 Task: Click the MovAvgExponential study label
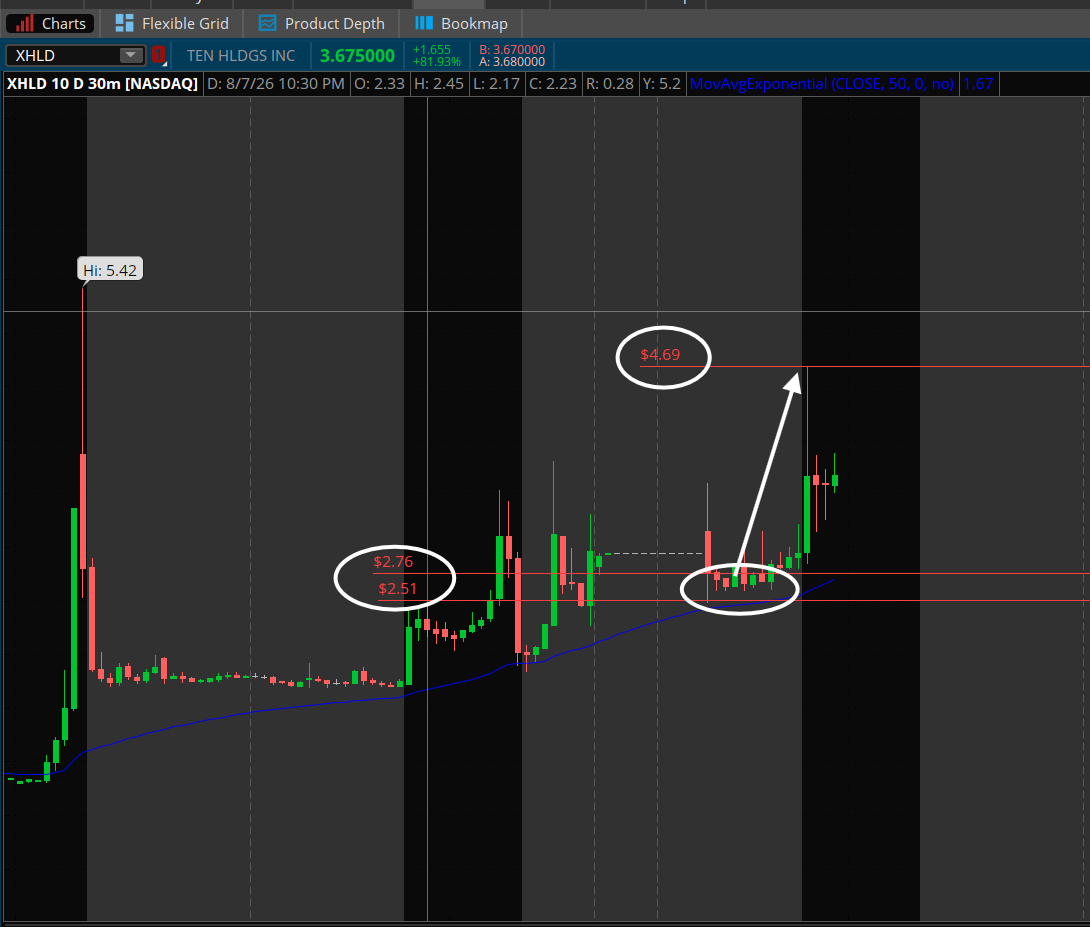pyautogui.click(x=822, y=84)
